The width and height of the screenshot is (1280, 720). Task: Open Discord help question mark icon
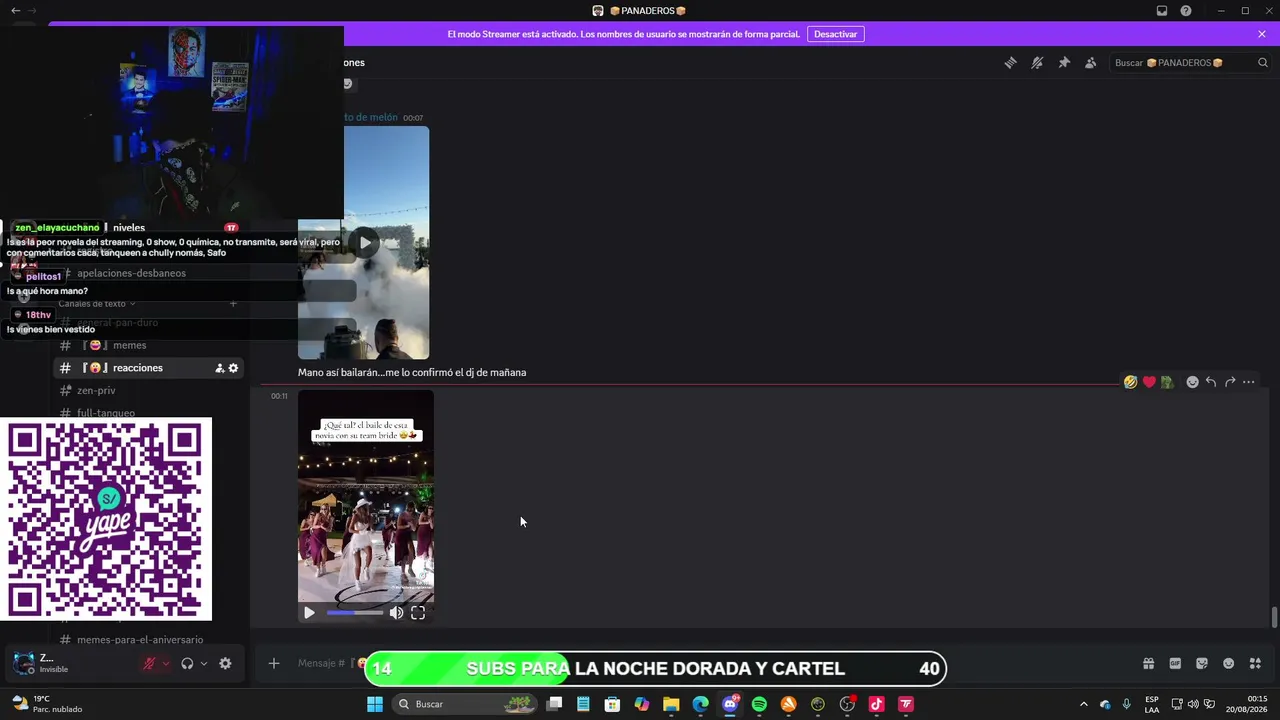click(1186, 11)
